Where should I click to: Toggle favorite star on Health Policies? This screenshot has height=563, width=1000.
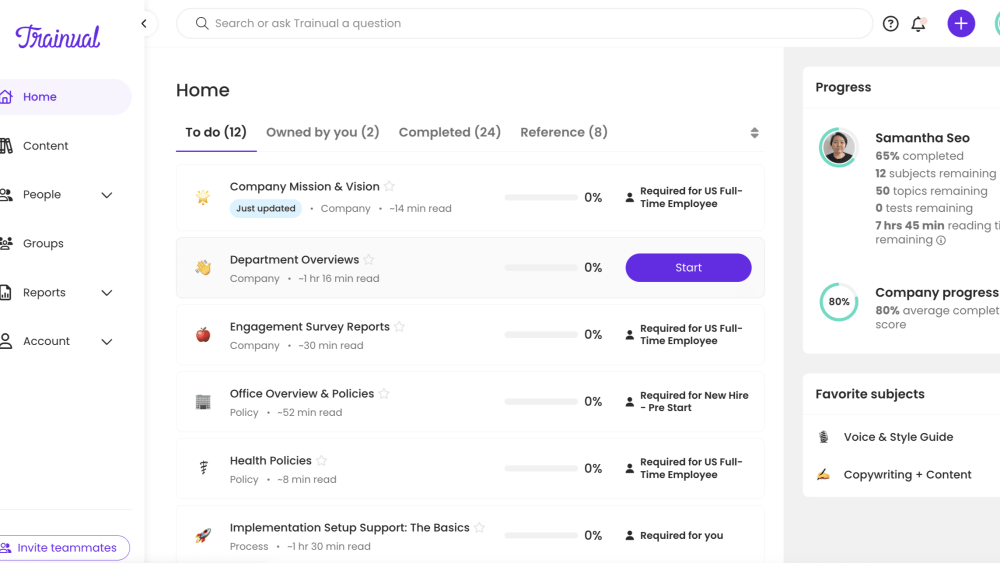click(x=321, y=461)
